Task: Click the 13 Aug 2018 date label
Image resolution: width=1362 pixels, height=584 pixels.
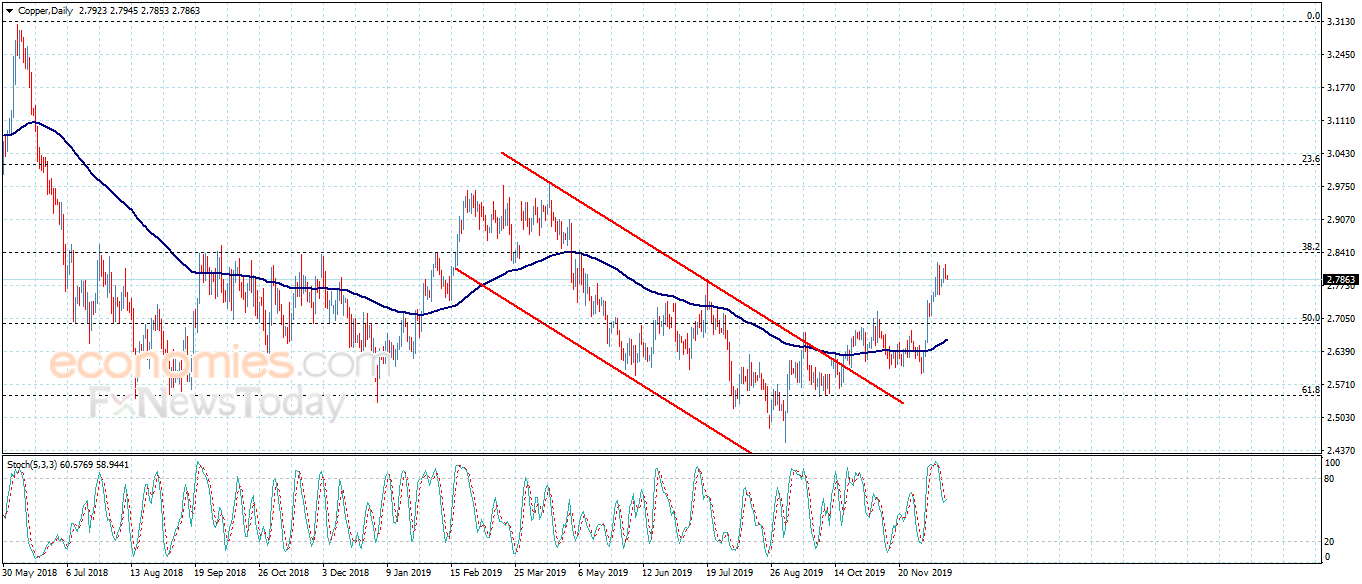Action: (x=155, y=573)
